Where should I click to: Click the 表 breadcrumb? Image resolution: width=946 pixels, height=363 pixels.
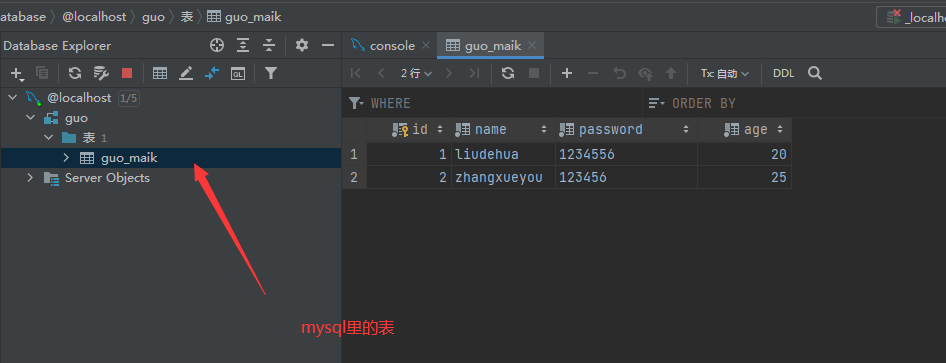pos(187,17)
